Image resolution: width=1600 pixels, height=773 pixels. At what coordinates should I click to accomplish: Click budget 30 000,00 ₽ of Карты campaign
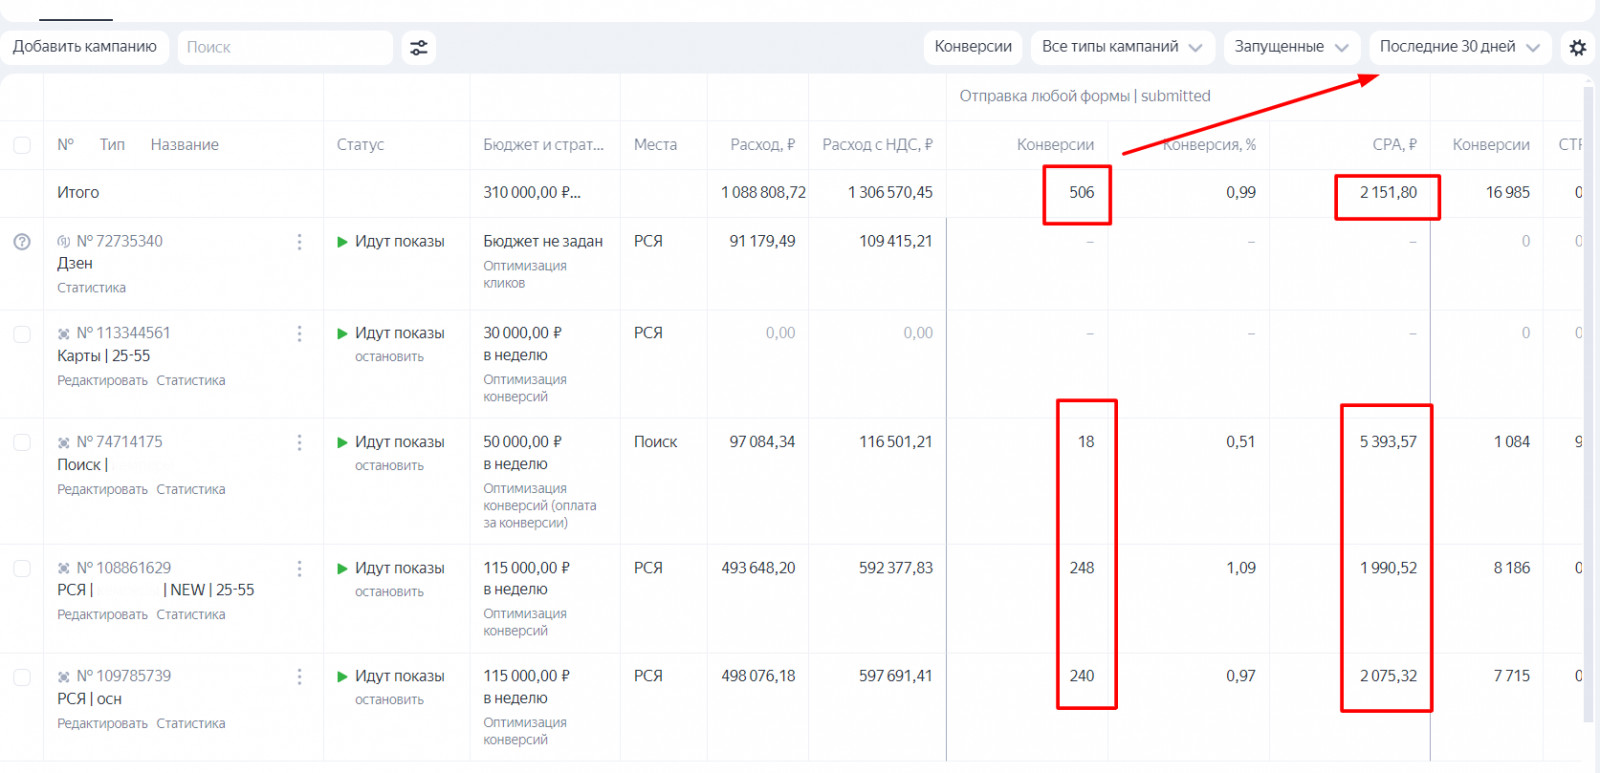pyautogui.click(x=523, y=334)
